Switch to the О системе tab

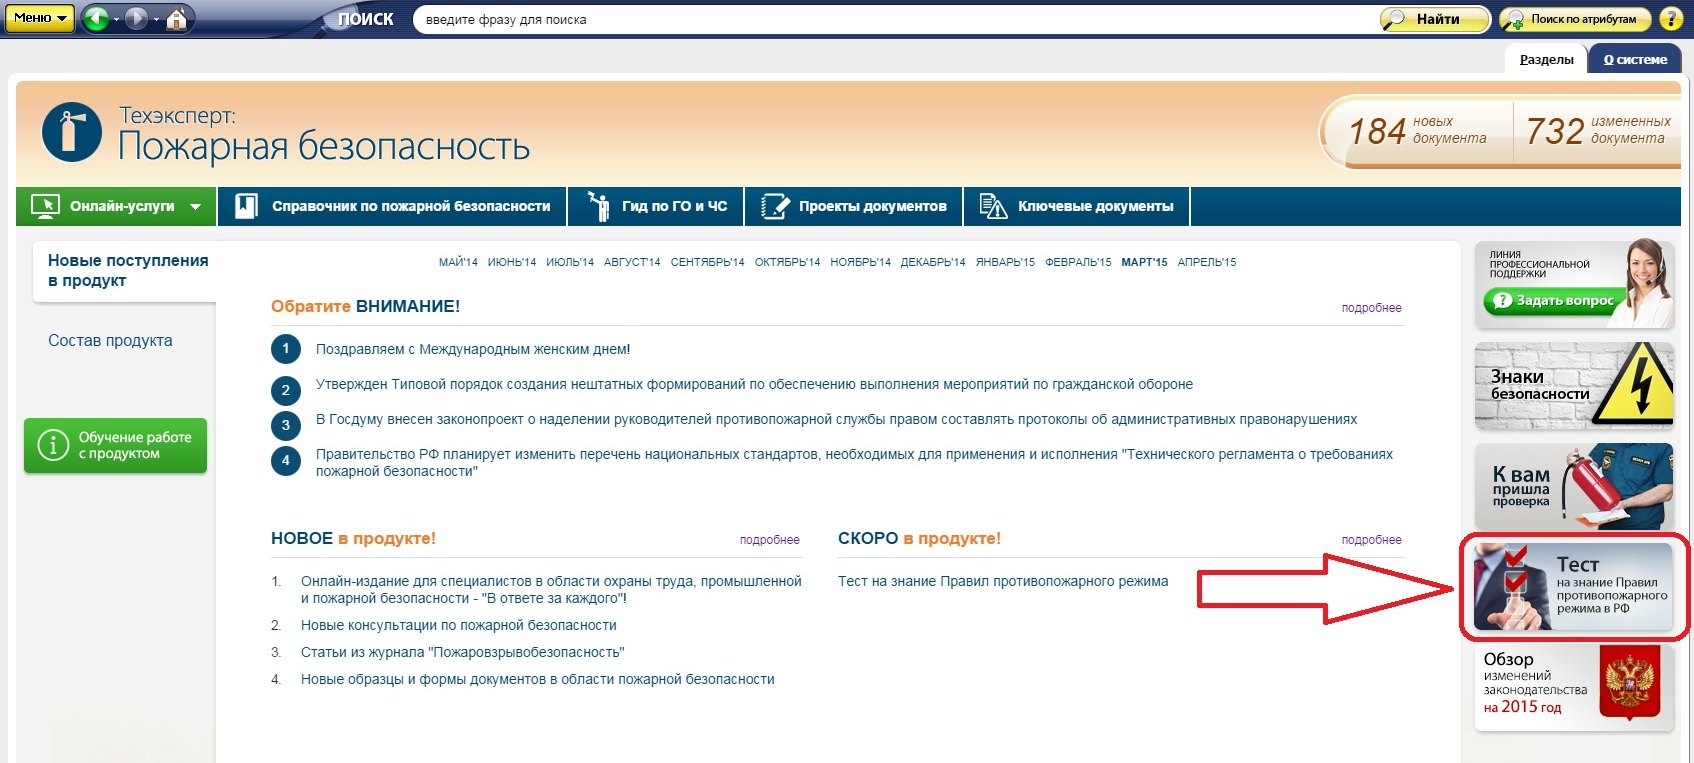pos(1635,60)
